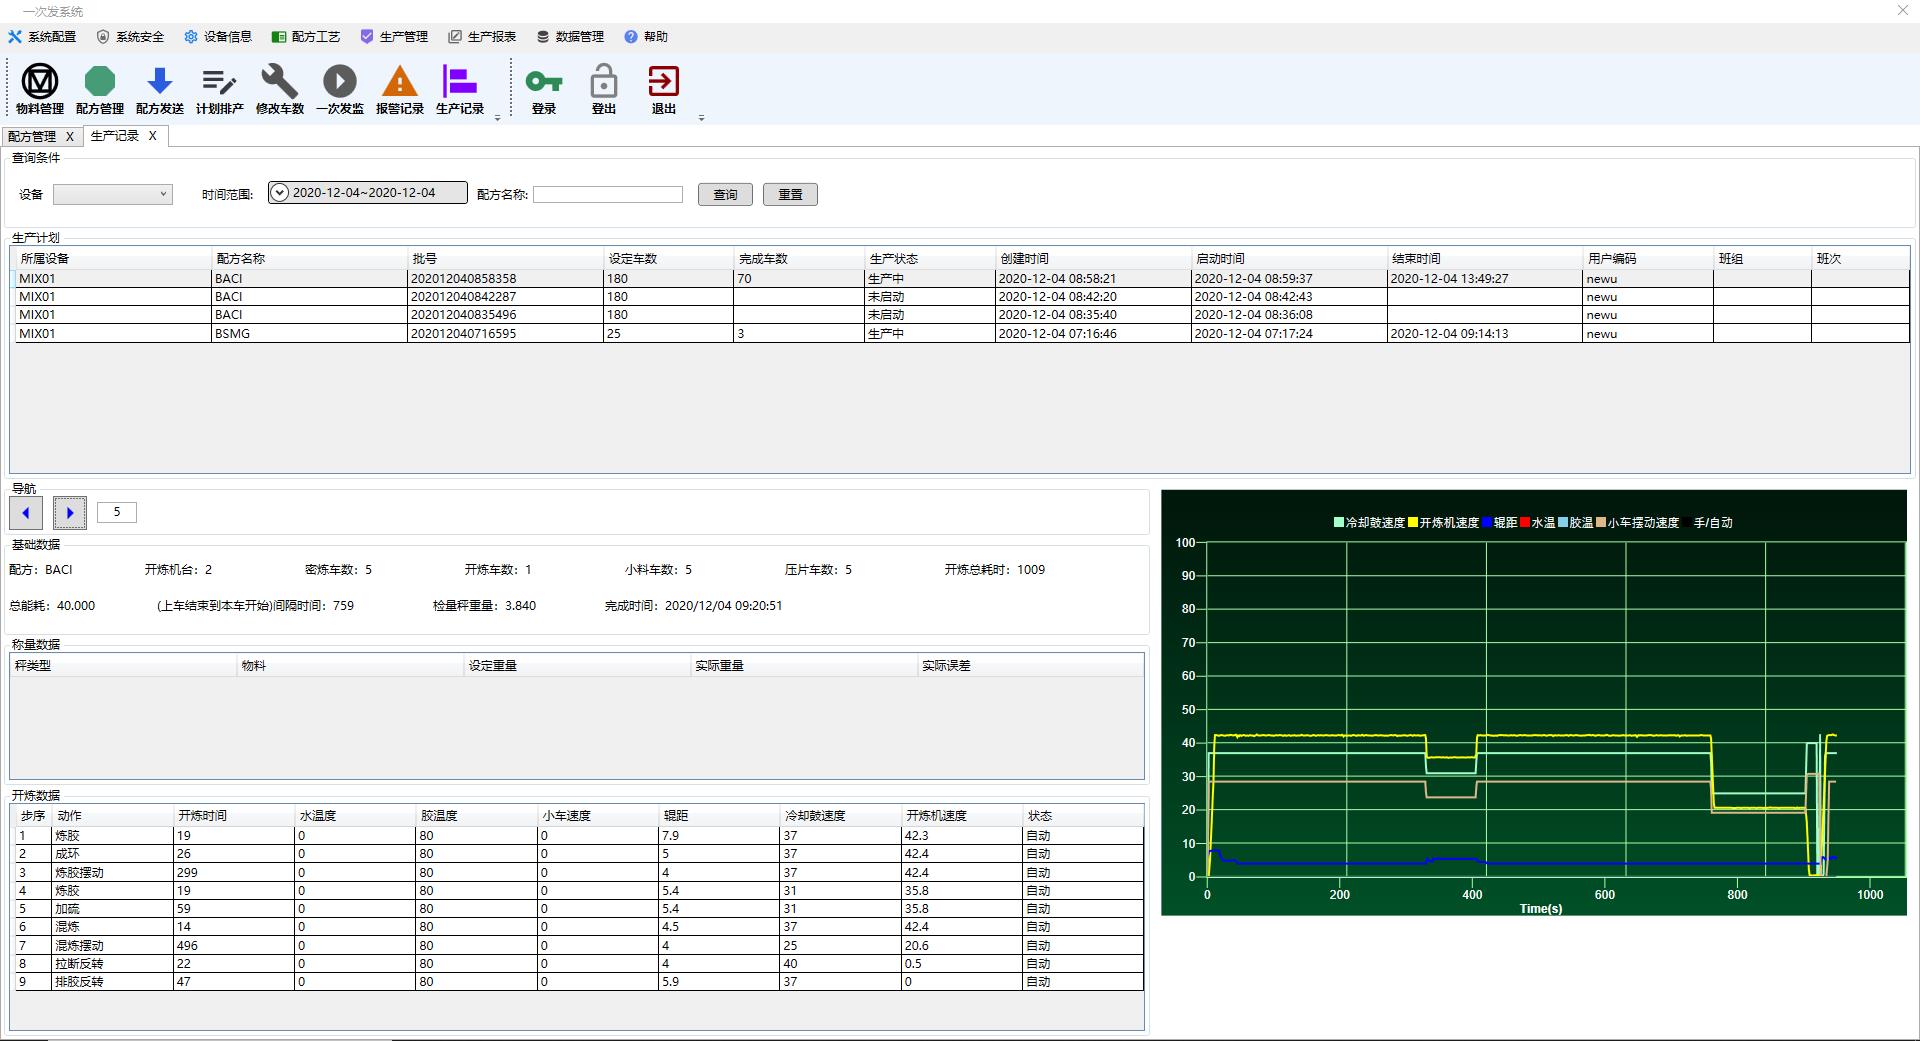
Task: Click 开炼时间 column header
Action: point(234,816)
